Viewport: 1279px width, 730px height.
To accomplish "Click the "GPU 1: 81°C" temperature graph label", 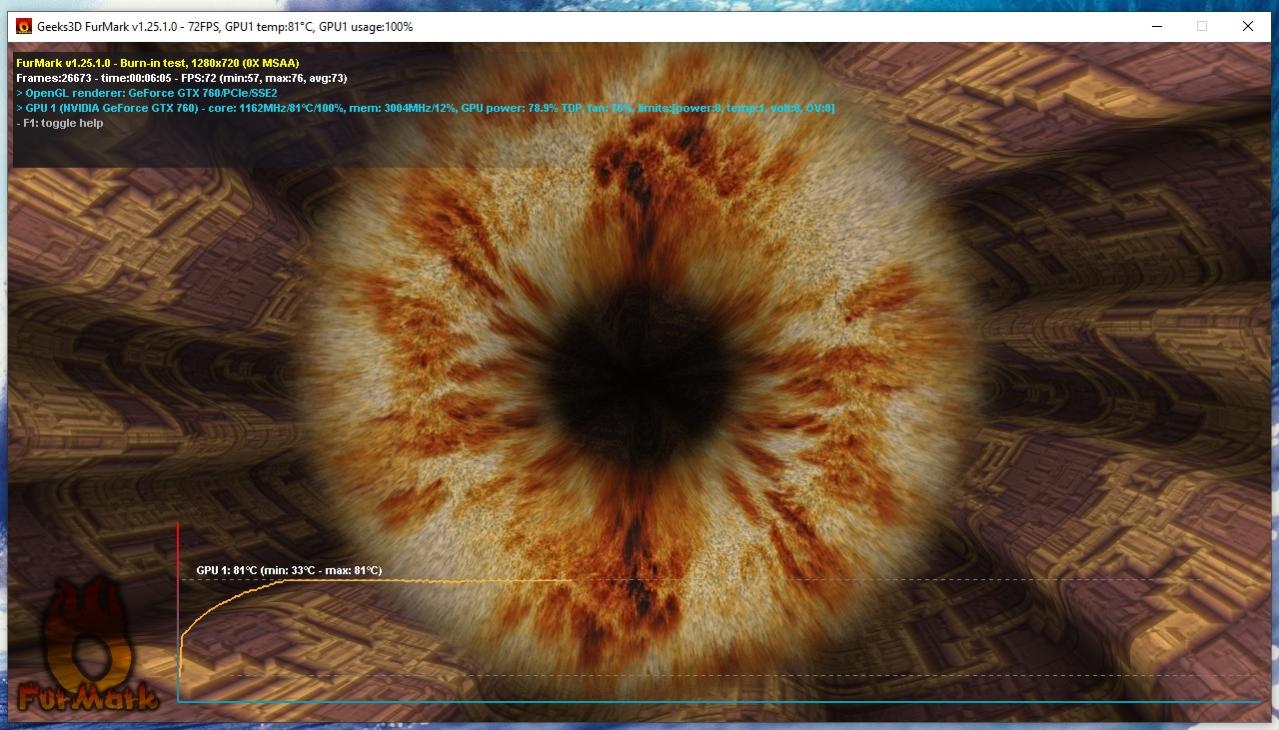I will [x=289, y=570].
